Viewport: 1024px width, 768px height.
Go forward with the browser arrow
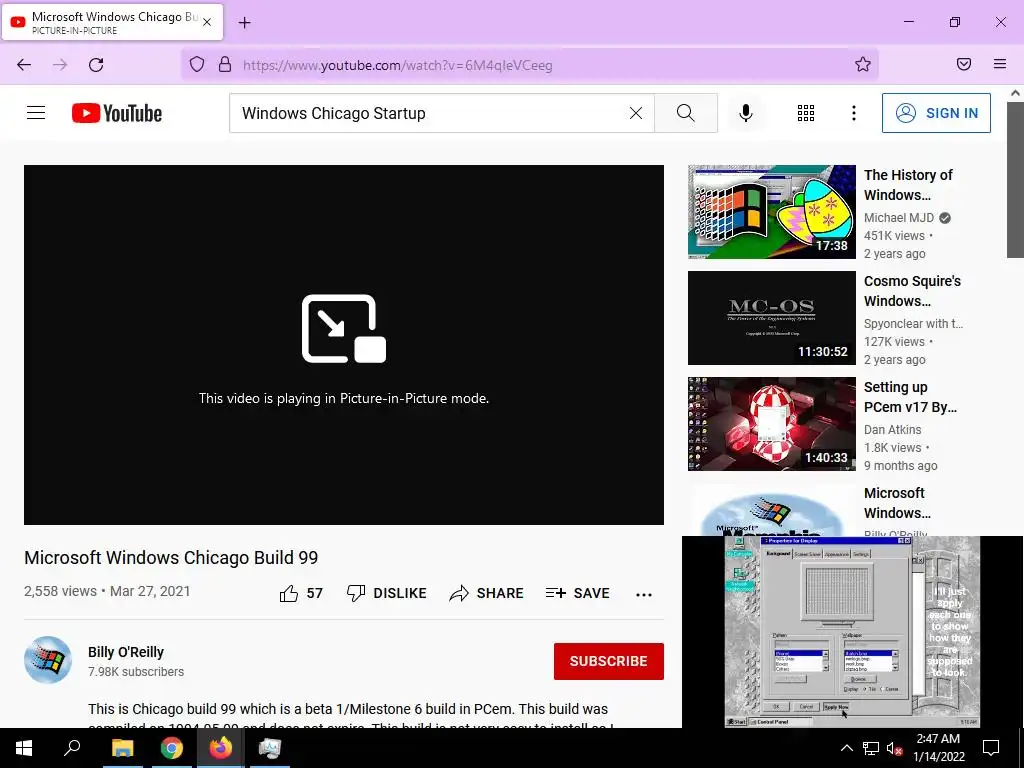click(60, 64)
